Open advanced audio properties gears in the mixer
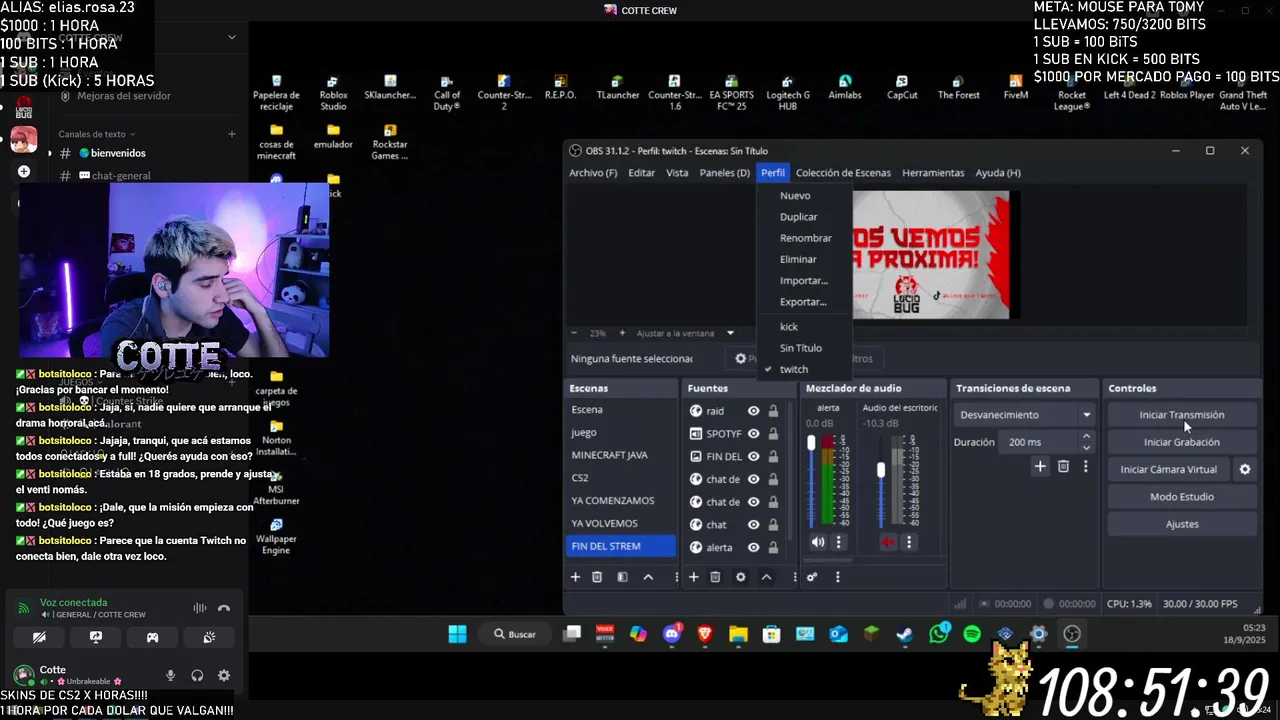 [x=812, y=577]
